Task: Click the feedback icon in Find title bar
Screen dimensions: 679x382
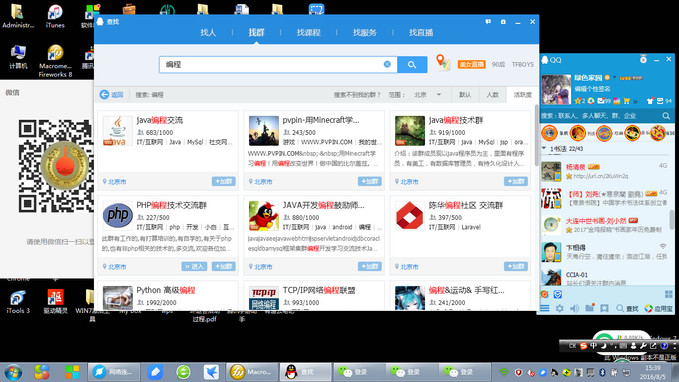Action: pyautogui.click(x=488, y=22)
